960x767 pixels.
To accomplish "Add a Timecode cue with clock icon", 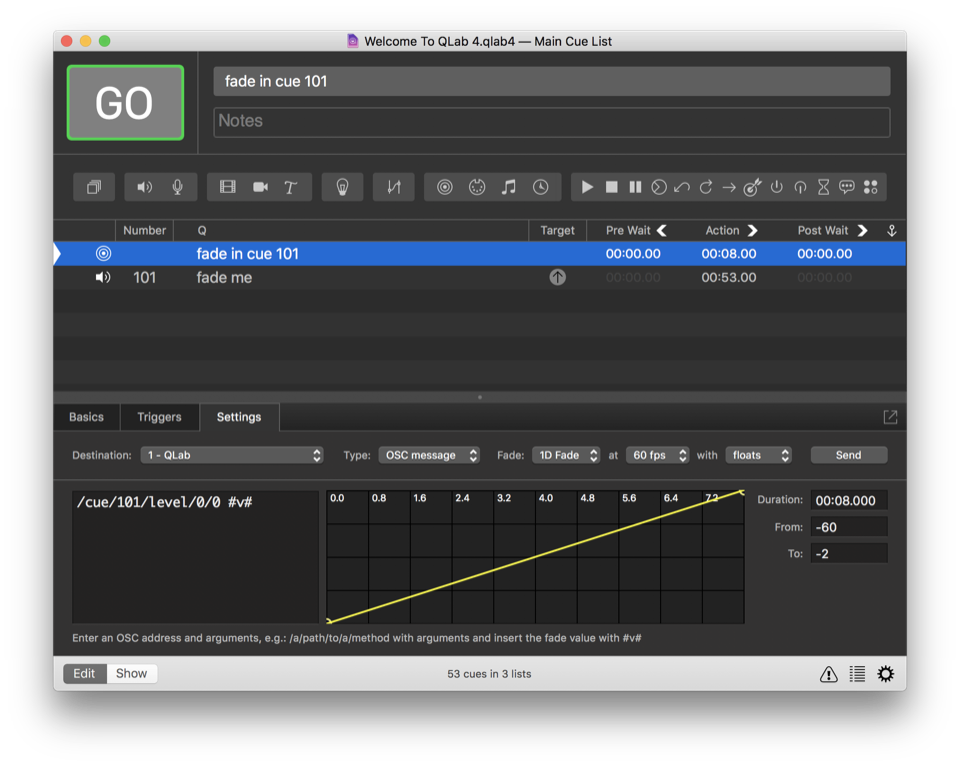I will tap(540, 187).
